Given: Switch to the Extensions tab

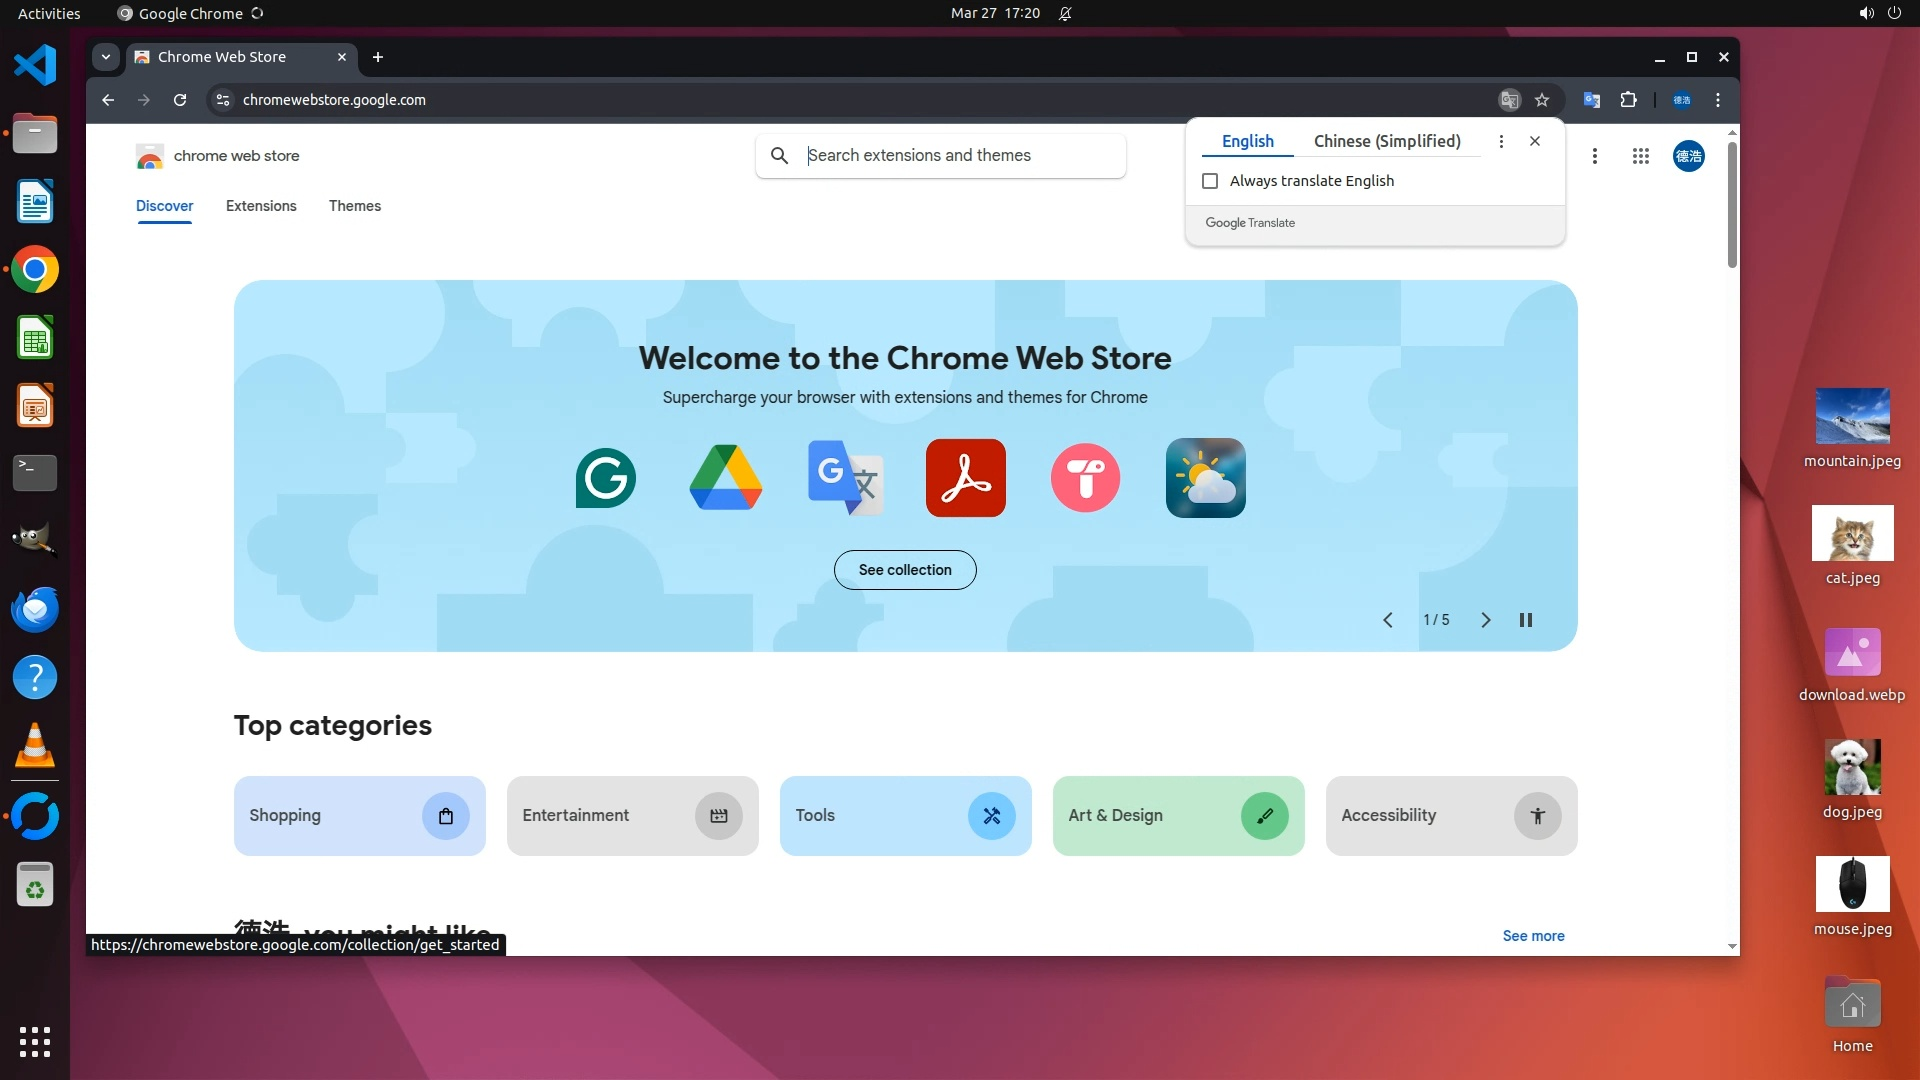Looking at the screenshot, I should click(261, 206).
